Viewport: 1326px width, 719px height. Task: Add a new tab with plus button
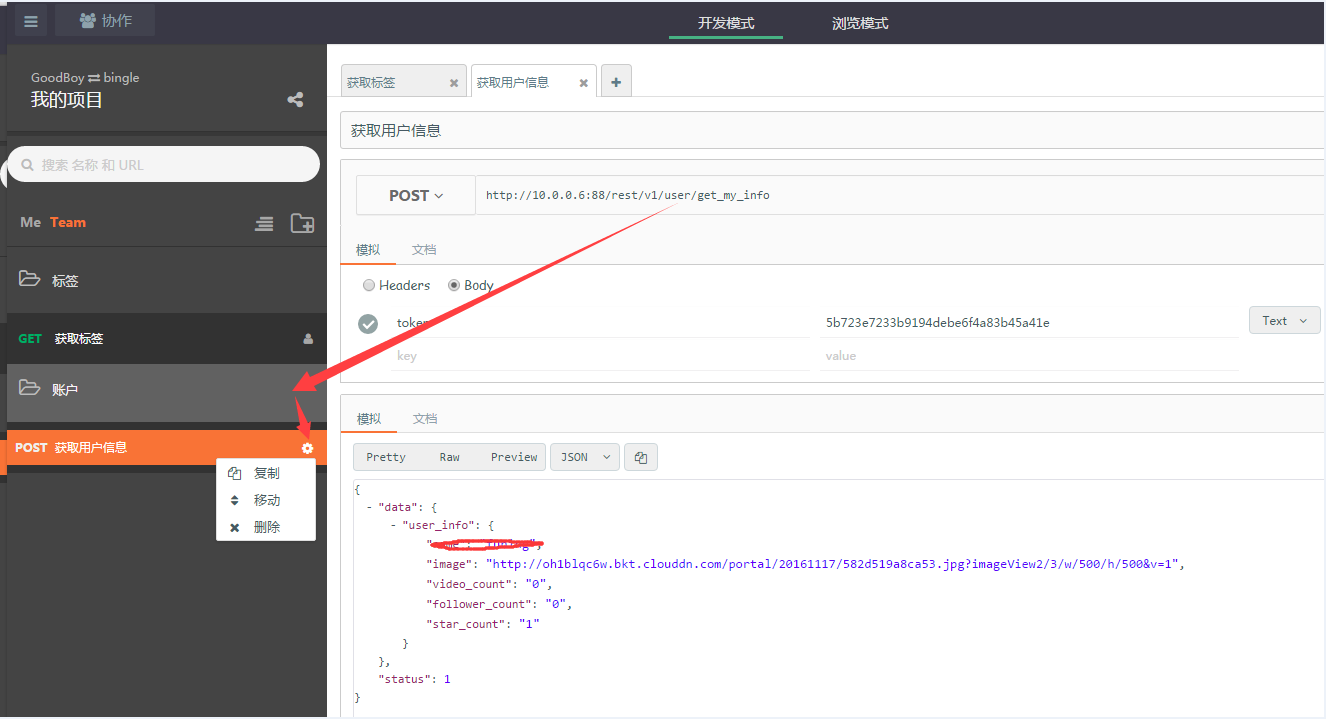(x=616, y=82)
